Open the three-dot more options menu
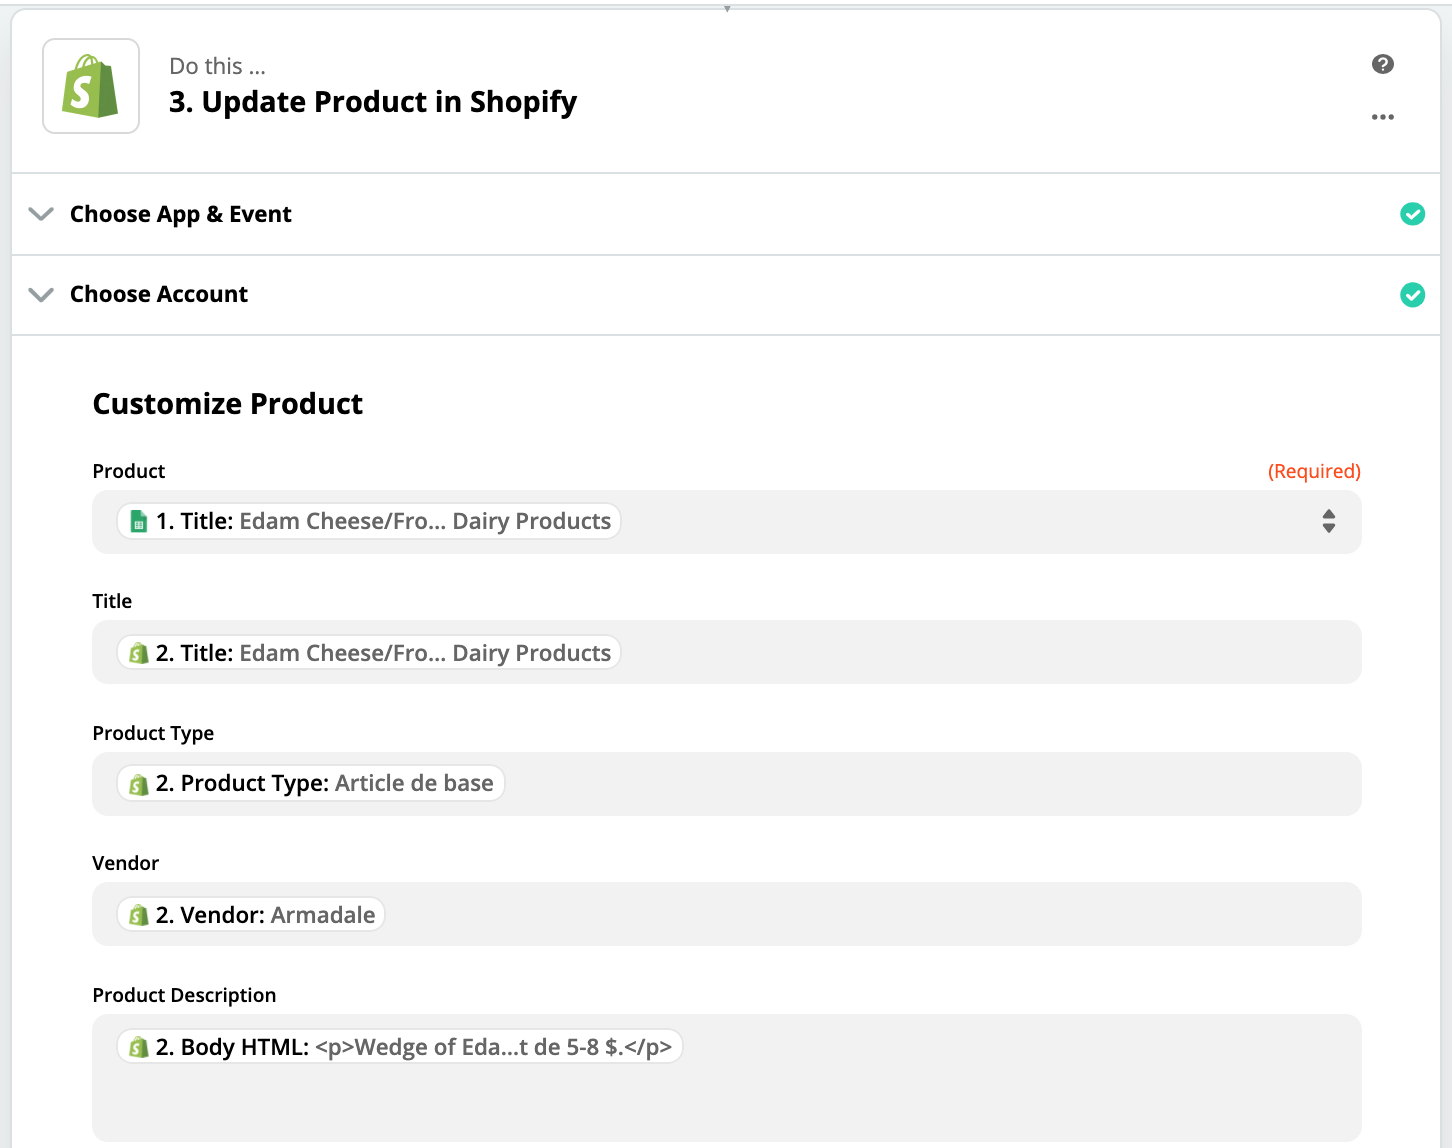The image size is (1452, 1148). (x=1383, y=117)
